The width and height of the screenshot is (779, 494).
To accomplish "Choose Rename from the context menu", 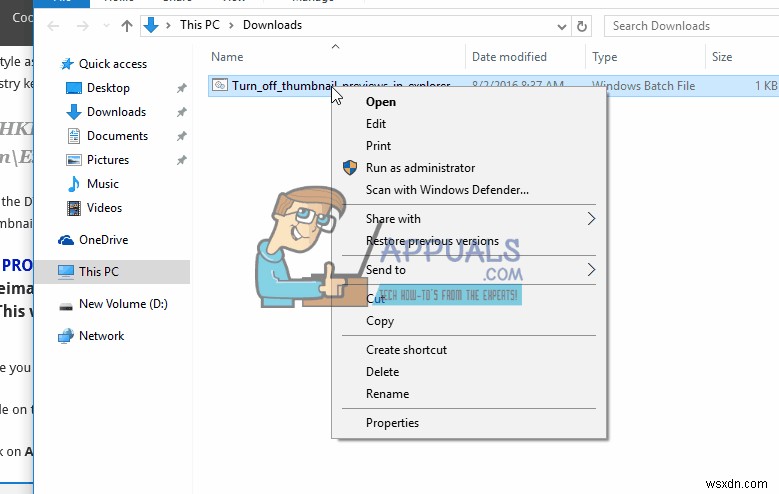I will click(x=388, y=394).
